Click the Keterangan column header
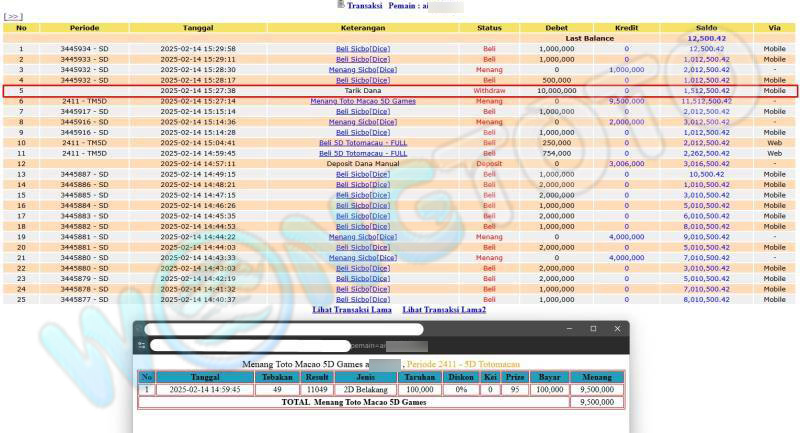 362,27
